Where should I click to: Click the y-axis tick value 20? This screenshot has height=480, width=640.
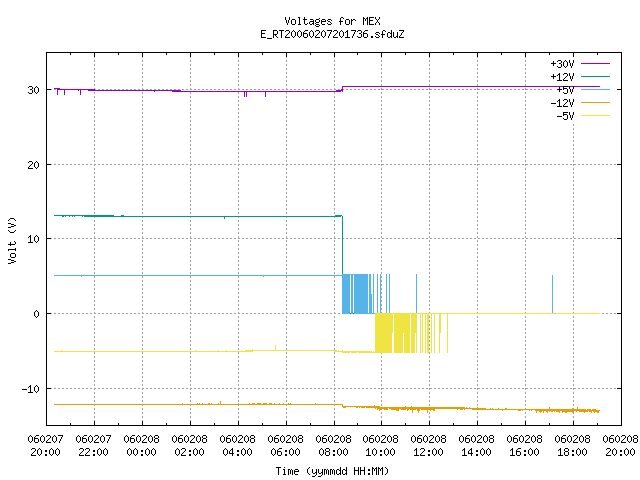coord(33,165)
